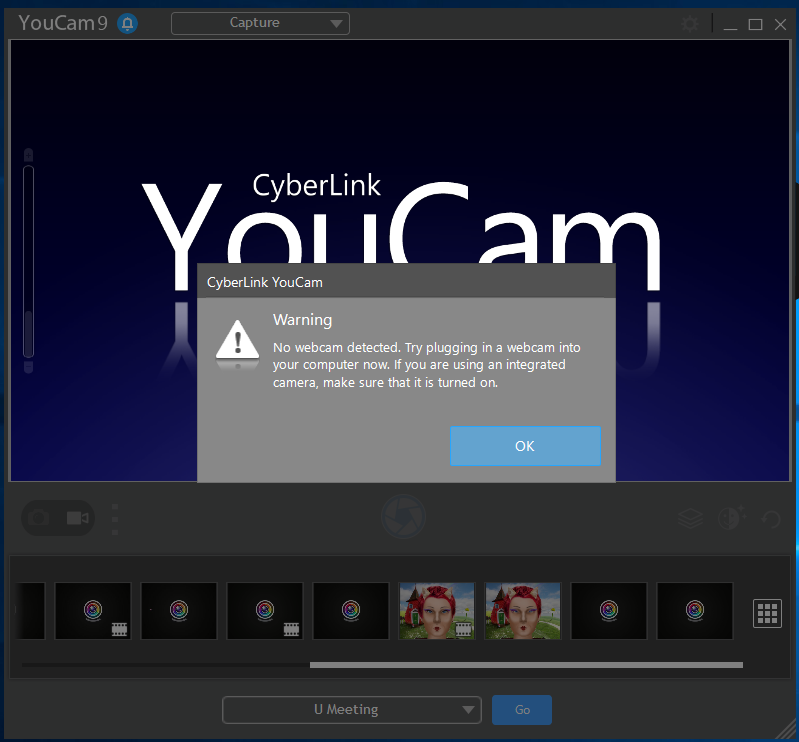Close the YouCam window
This screenshot has width=799, height=742.
click(x=780, y=24)
